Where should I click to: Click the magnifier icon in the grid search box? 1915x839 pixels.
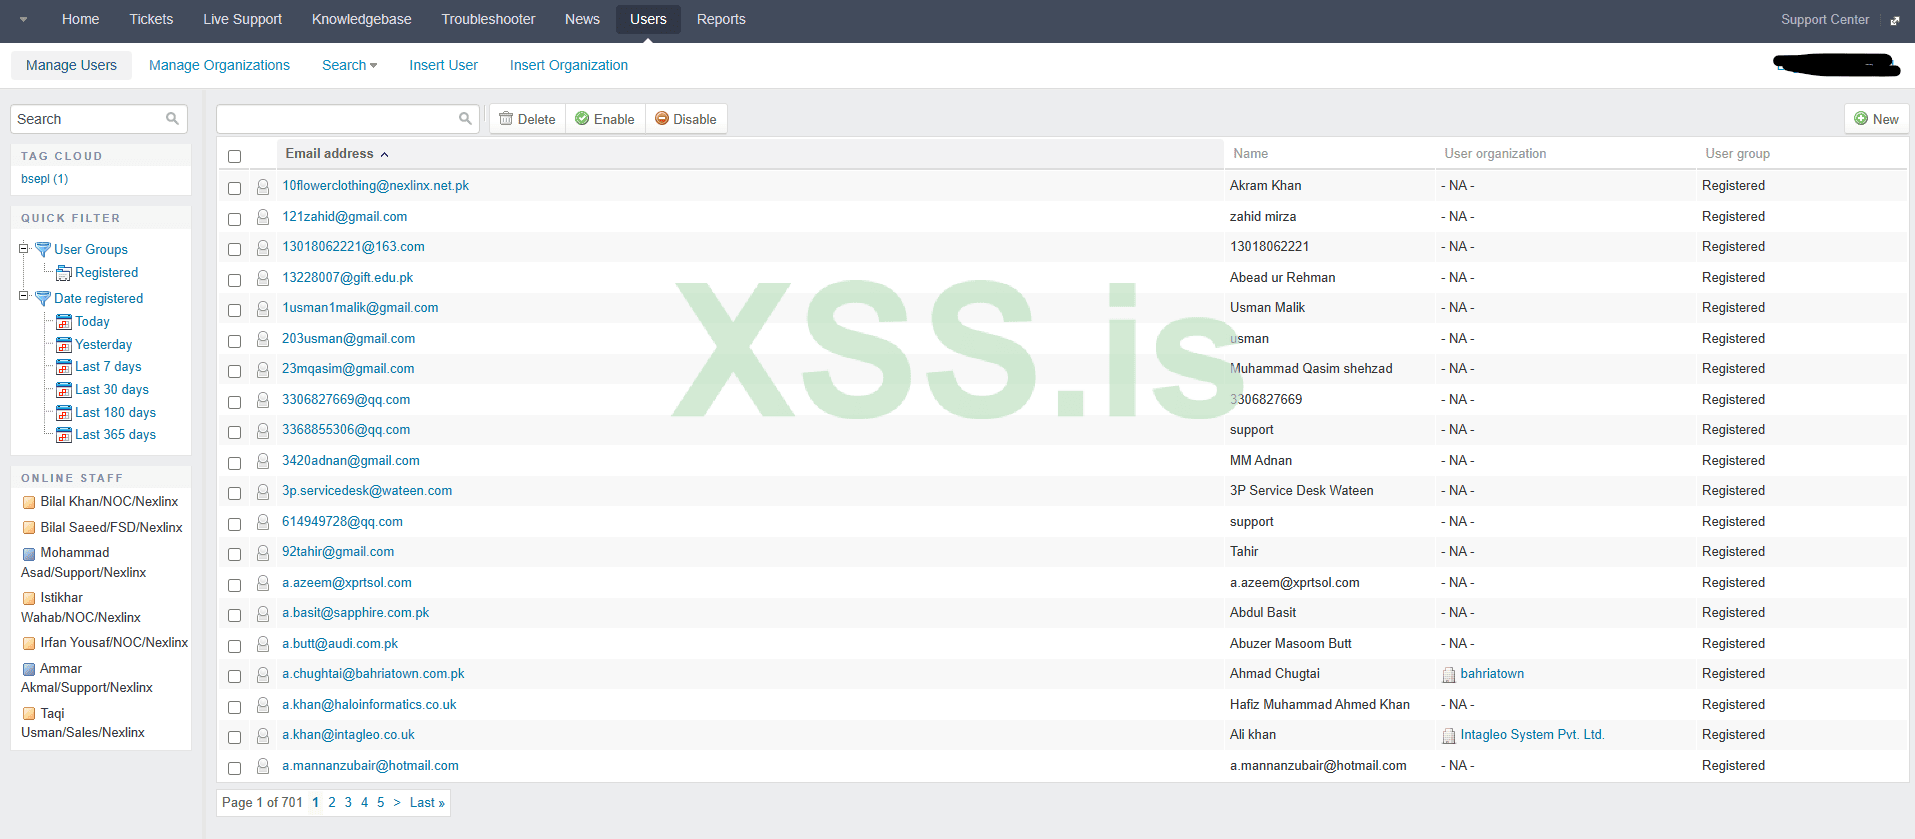[465, 119]
